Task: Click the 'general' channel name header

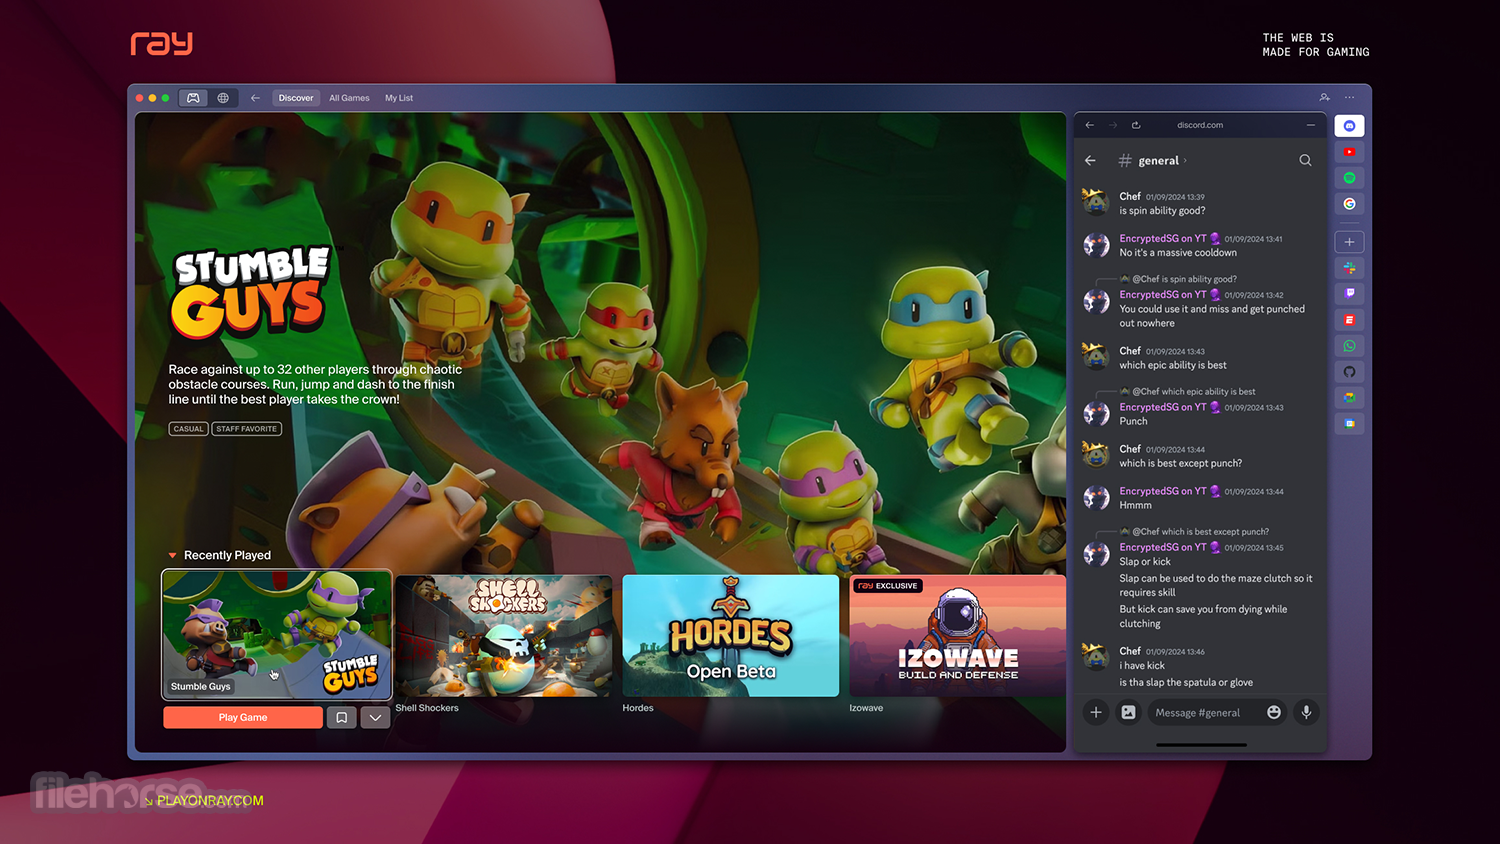Action: [1158, 160]
